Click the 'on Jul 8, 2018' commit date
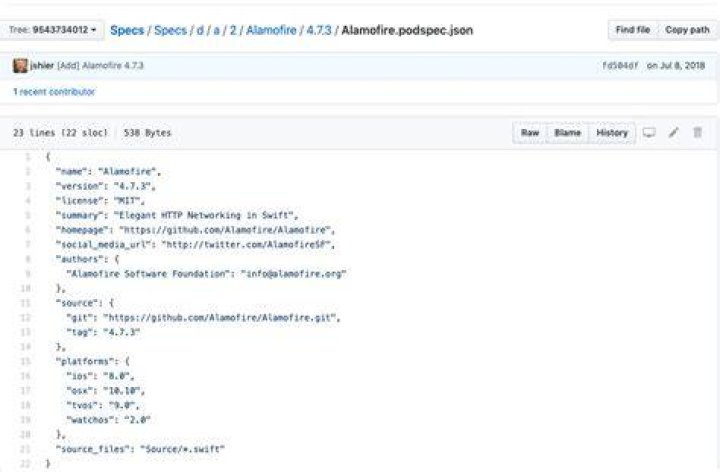720x472 pixels. [x=675, y=66]
